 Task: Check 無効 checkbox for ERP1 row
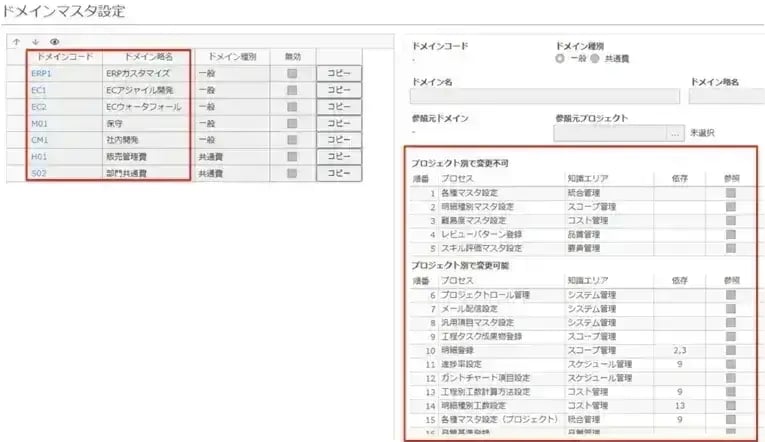click(x=292, y=73)
